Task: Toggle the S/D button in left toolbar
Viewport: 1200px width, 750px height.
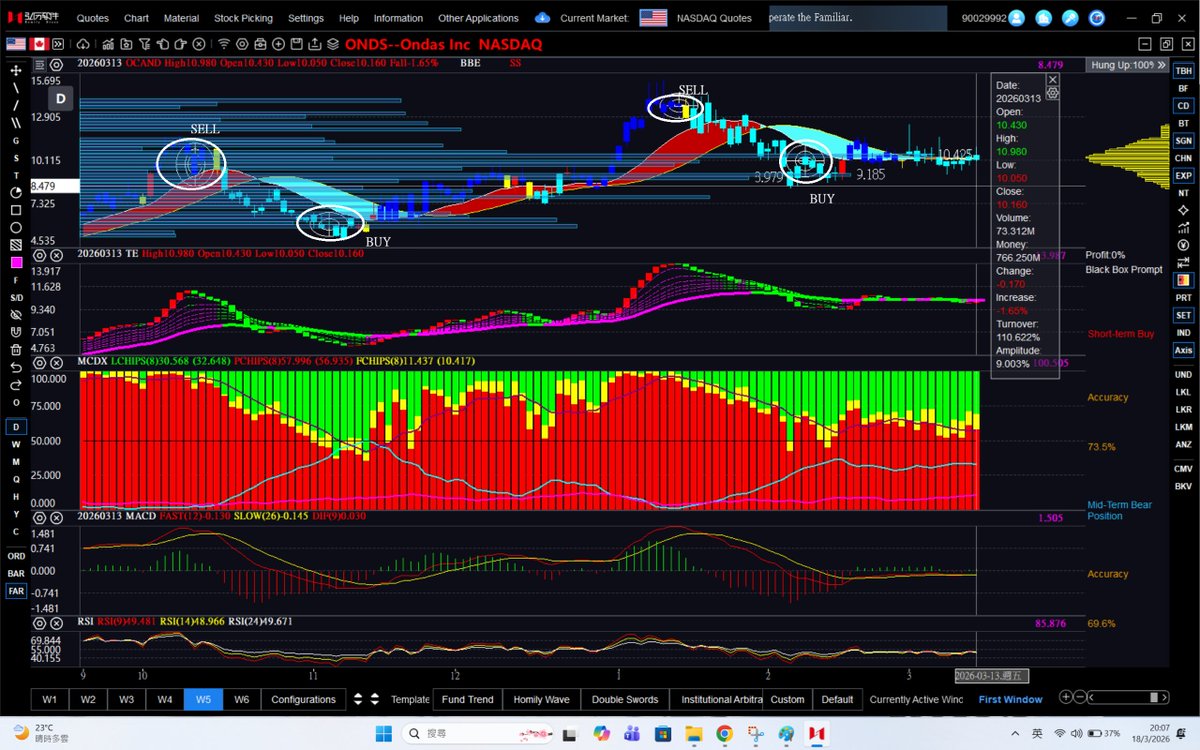Action: (16, 298)
